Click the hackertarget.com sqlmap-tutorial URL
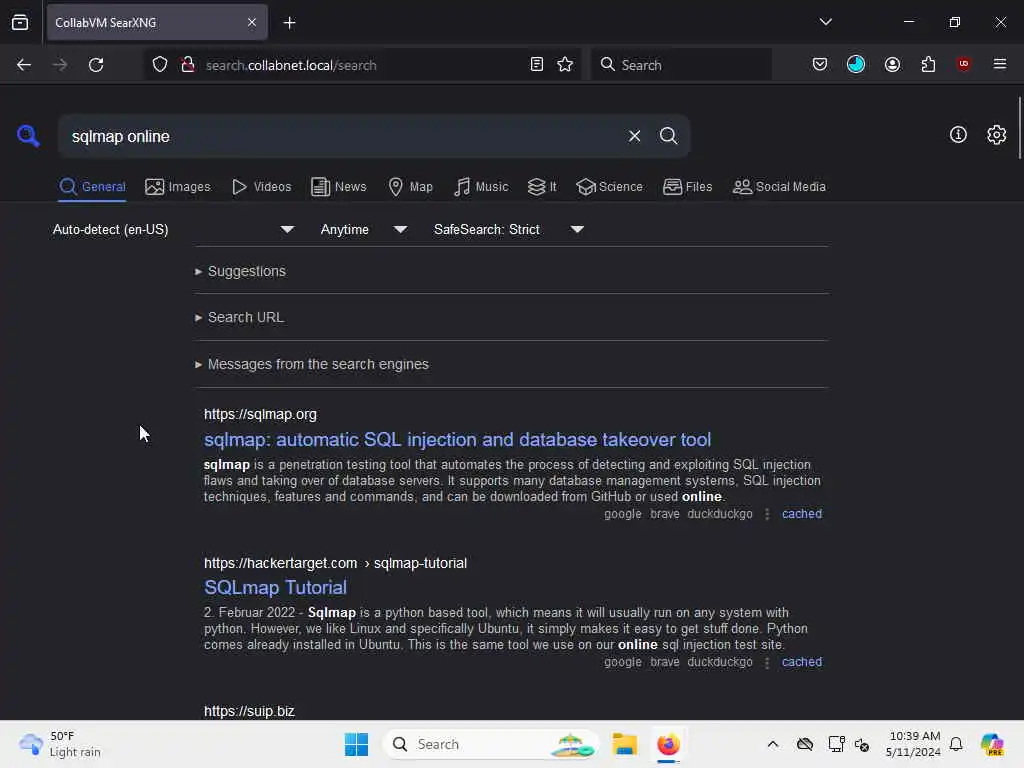The image size is (1024, 768). pyautogui.click(x=335, y=563)
